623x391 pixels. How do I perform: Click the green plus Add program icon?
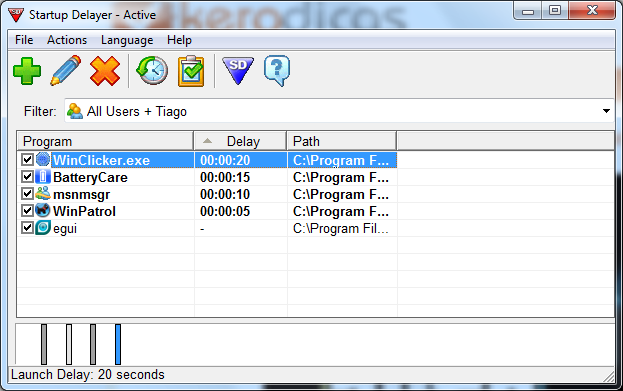(27, 71)
